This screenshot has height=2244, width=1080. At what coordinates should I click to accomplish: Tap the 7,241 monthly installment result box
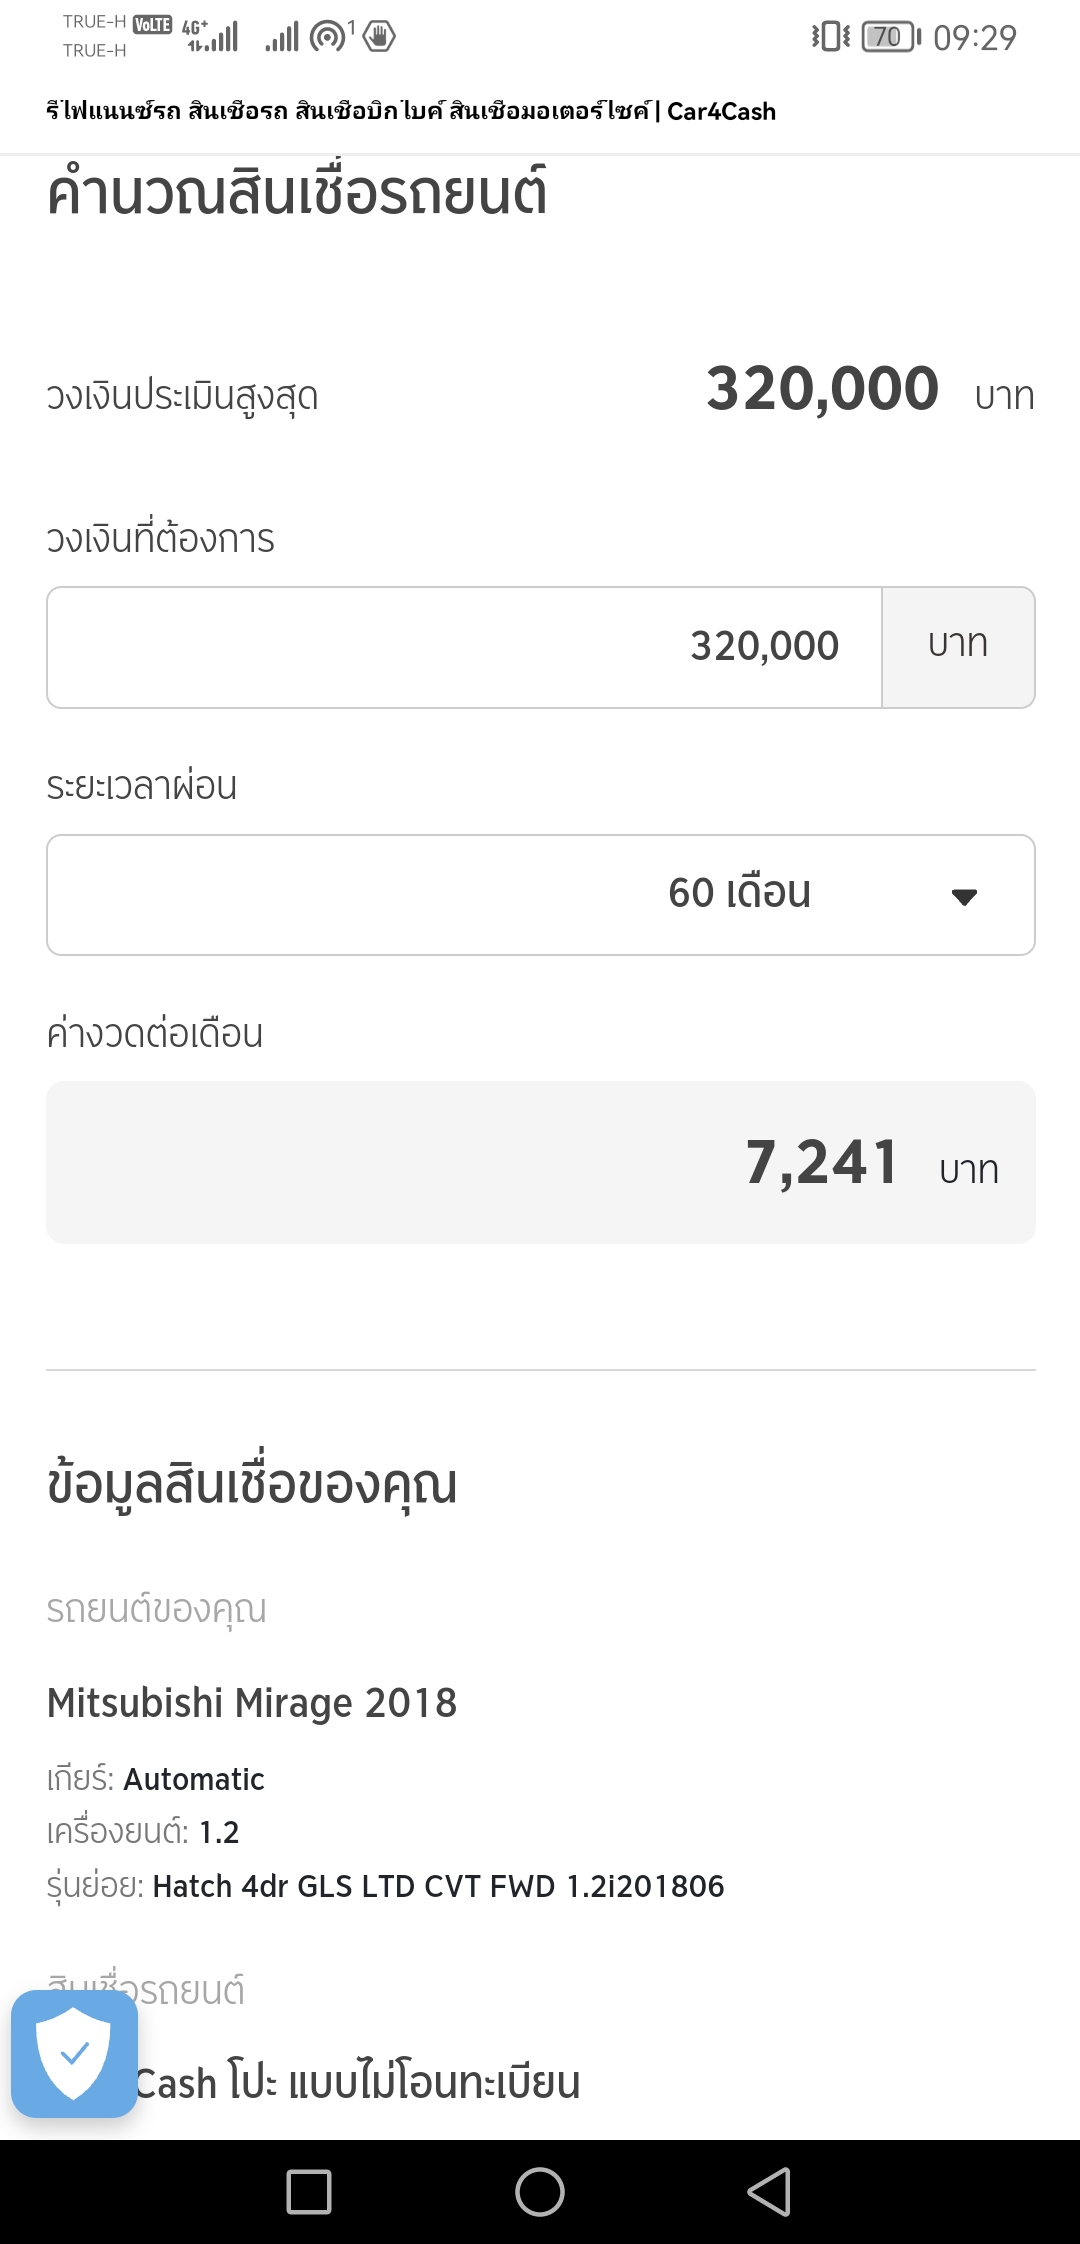pos(540,1162)
